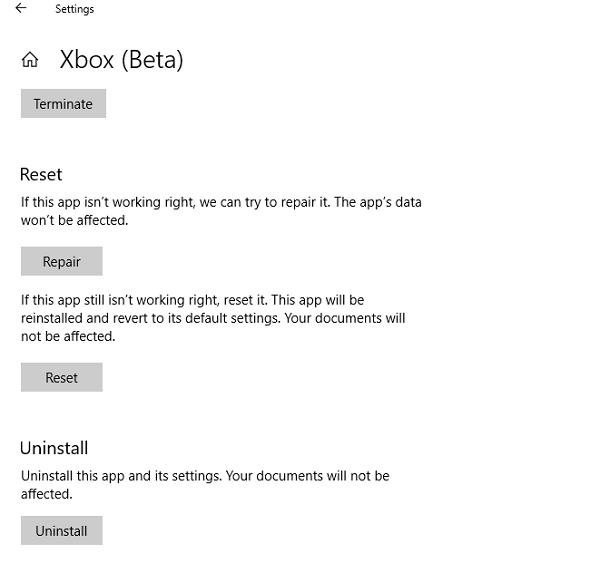Click the Settings title in window header
The image size is (600, 563).
point(74,10)
